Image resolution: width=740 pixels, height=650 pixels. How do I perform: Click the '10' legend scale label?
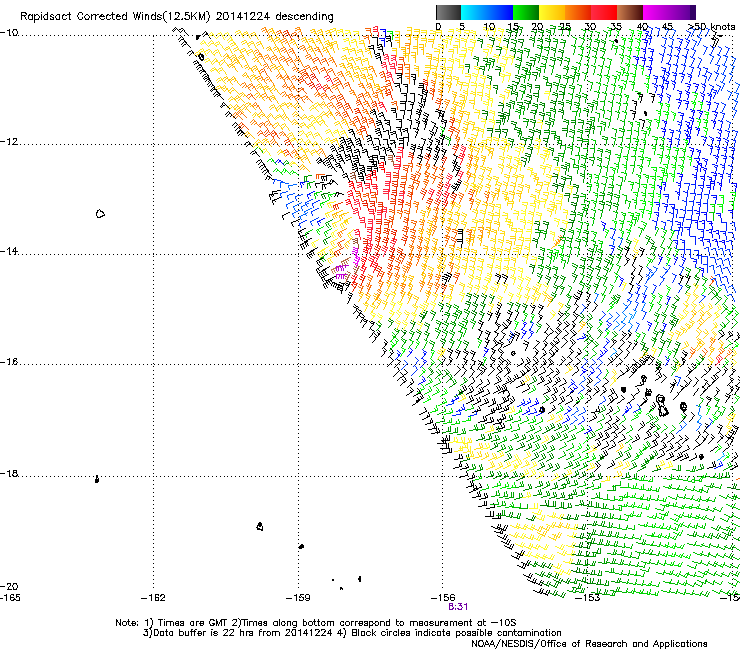tap(489, 26)
